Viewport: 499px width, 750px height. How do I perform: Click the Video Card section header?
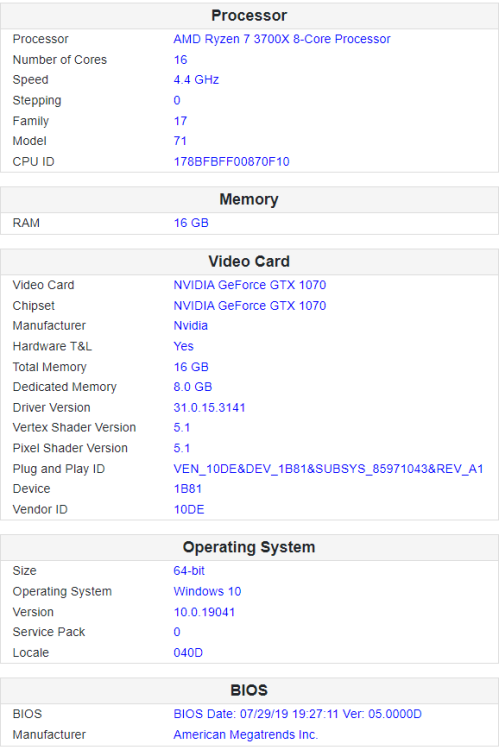249,262
